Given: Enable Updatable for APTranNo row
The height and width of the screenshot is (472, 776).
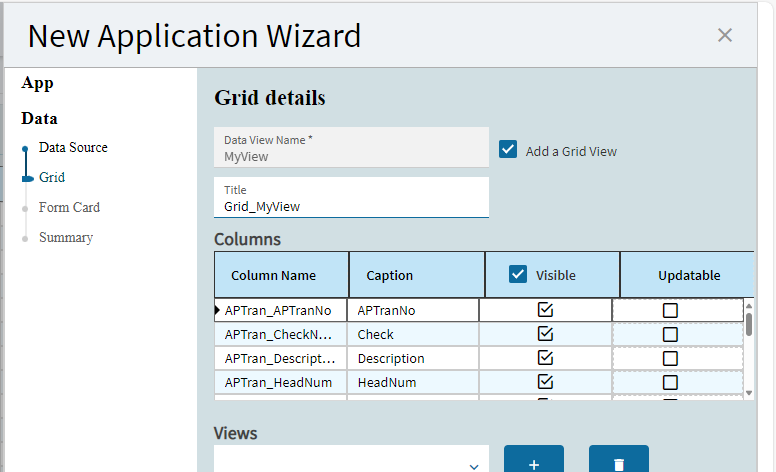Looking at the screenshot, I should (x=670, y=310).
